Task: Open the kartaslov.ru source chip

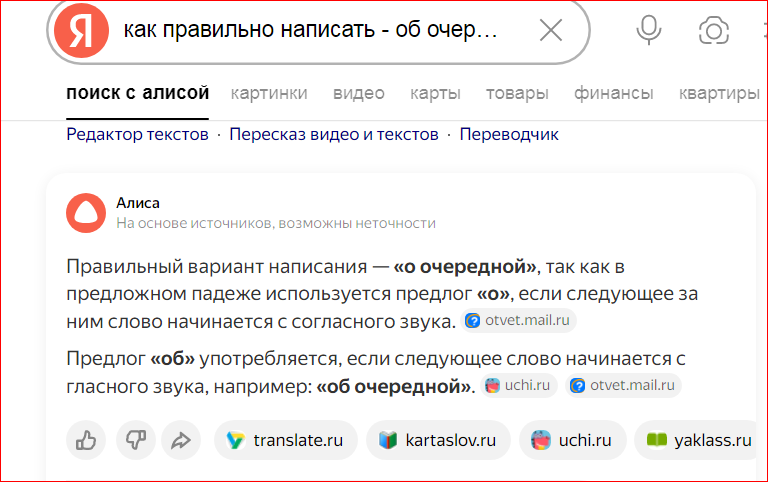Action: (x=439, y=439)
